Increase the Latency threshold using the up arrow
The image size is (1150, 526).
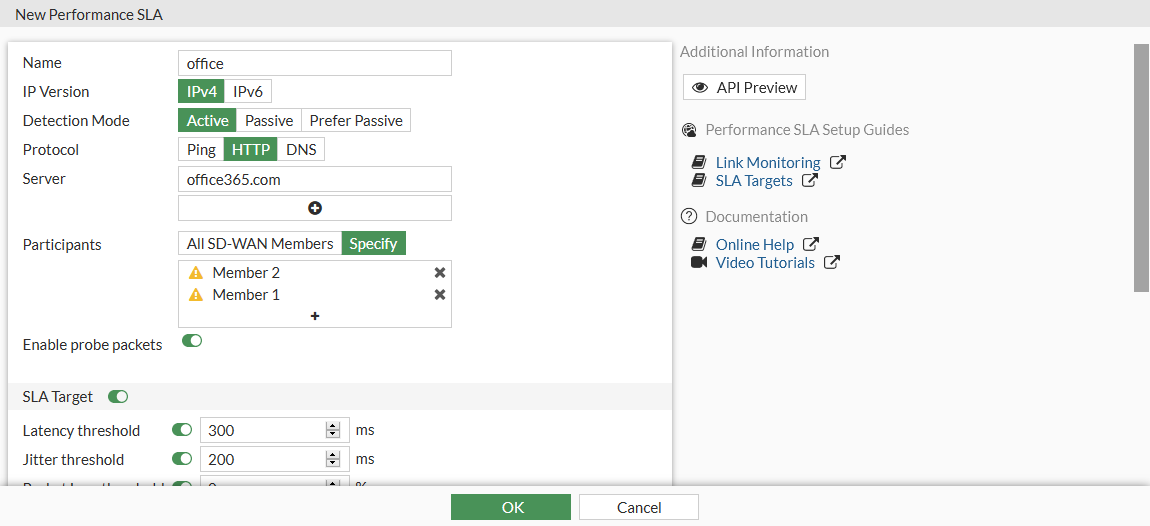coord(333,426)
